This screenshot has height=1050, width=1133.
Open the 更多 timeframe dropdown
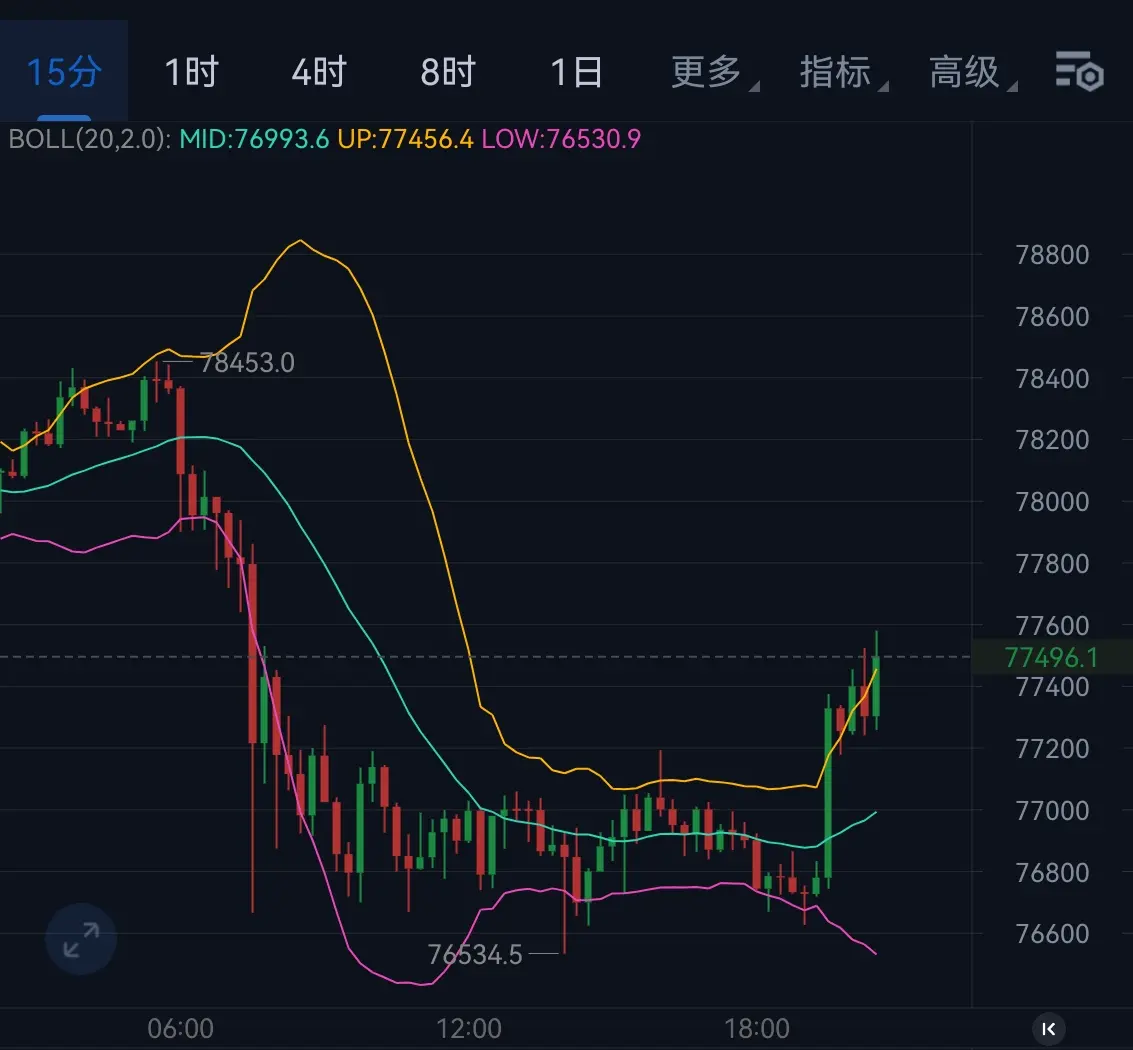point(714,72)
